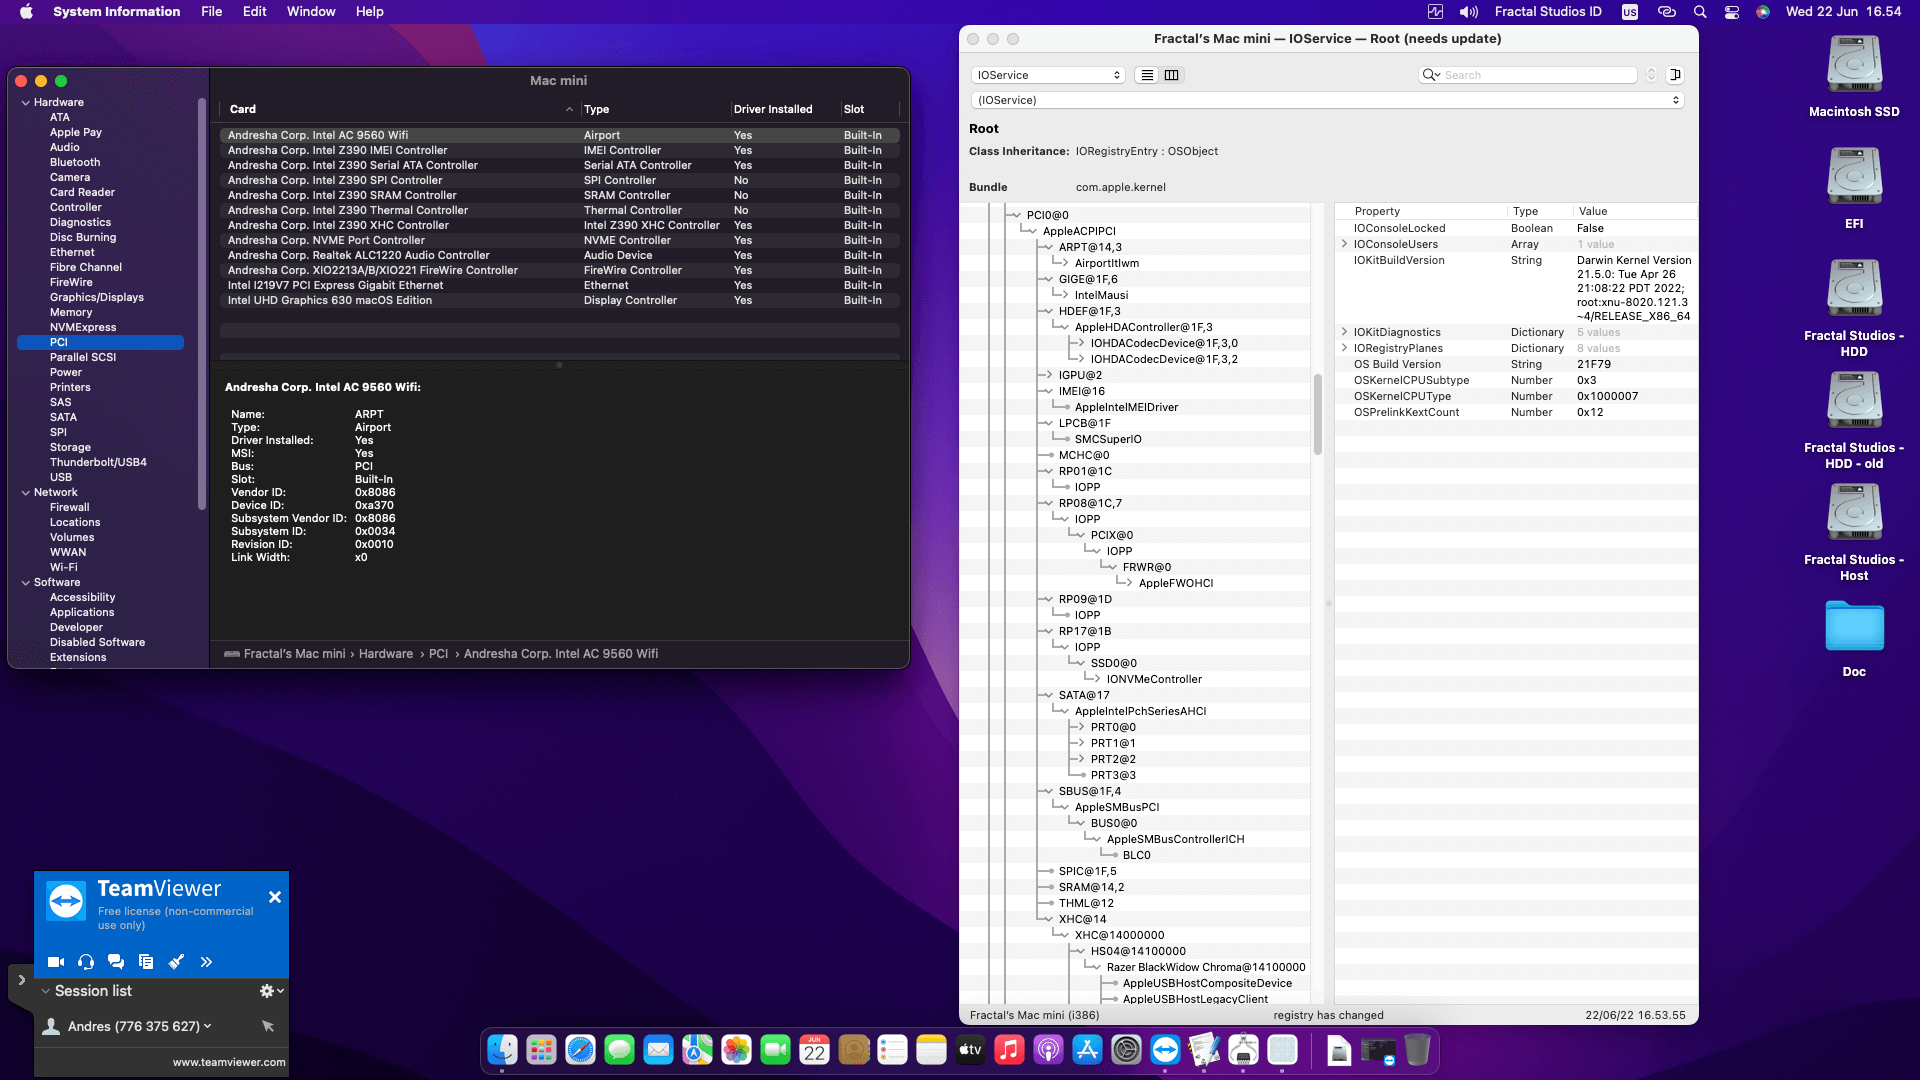Open the TeamViewer logo in the dock
The height and width of the screenshot is (1080, 1920).
[1165, 1050]
